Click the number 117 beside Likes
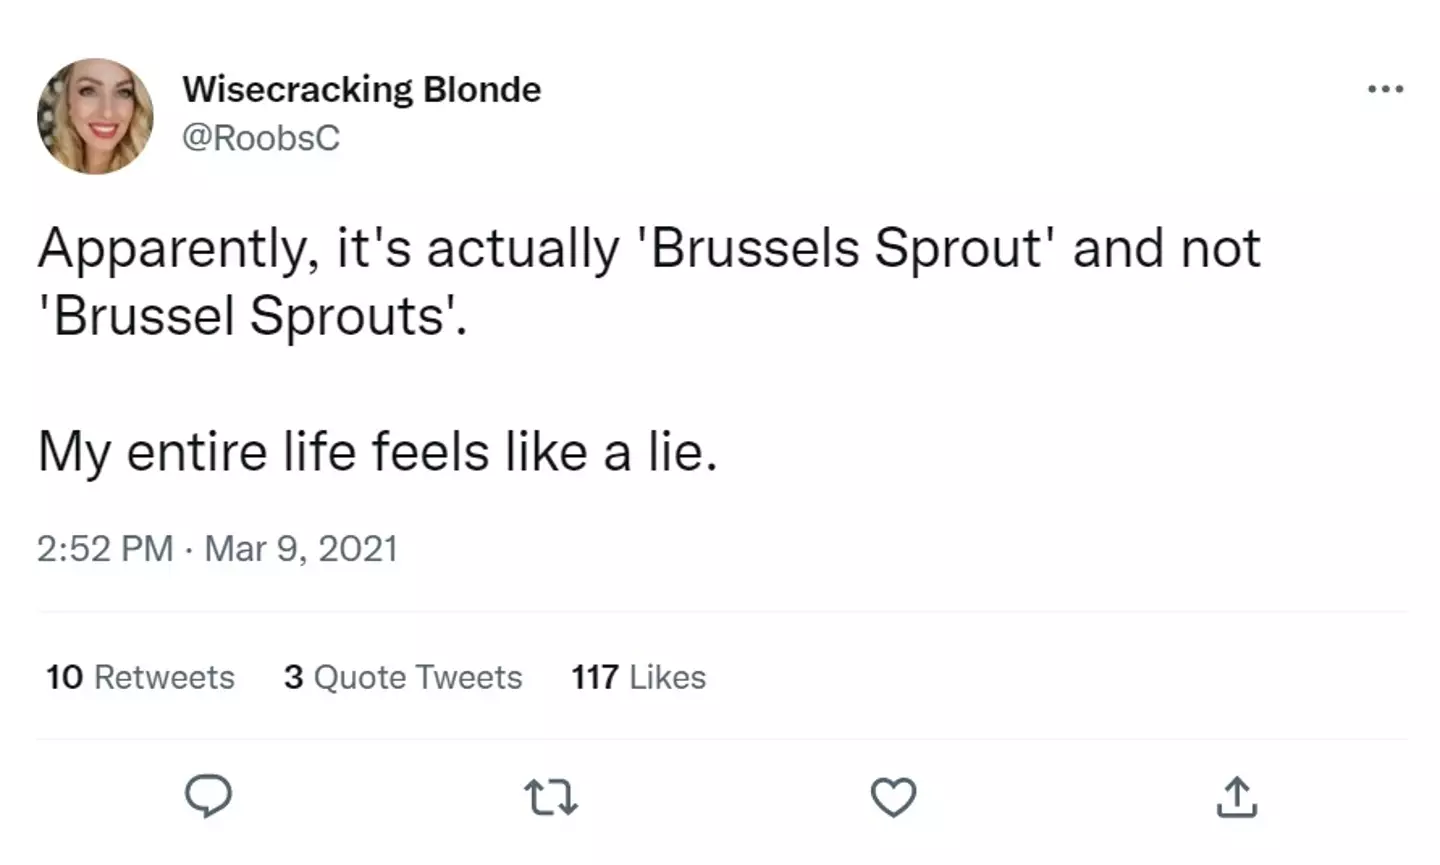This screenshot has width=1440, height=865. point(594,677)
